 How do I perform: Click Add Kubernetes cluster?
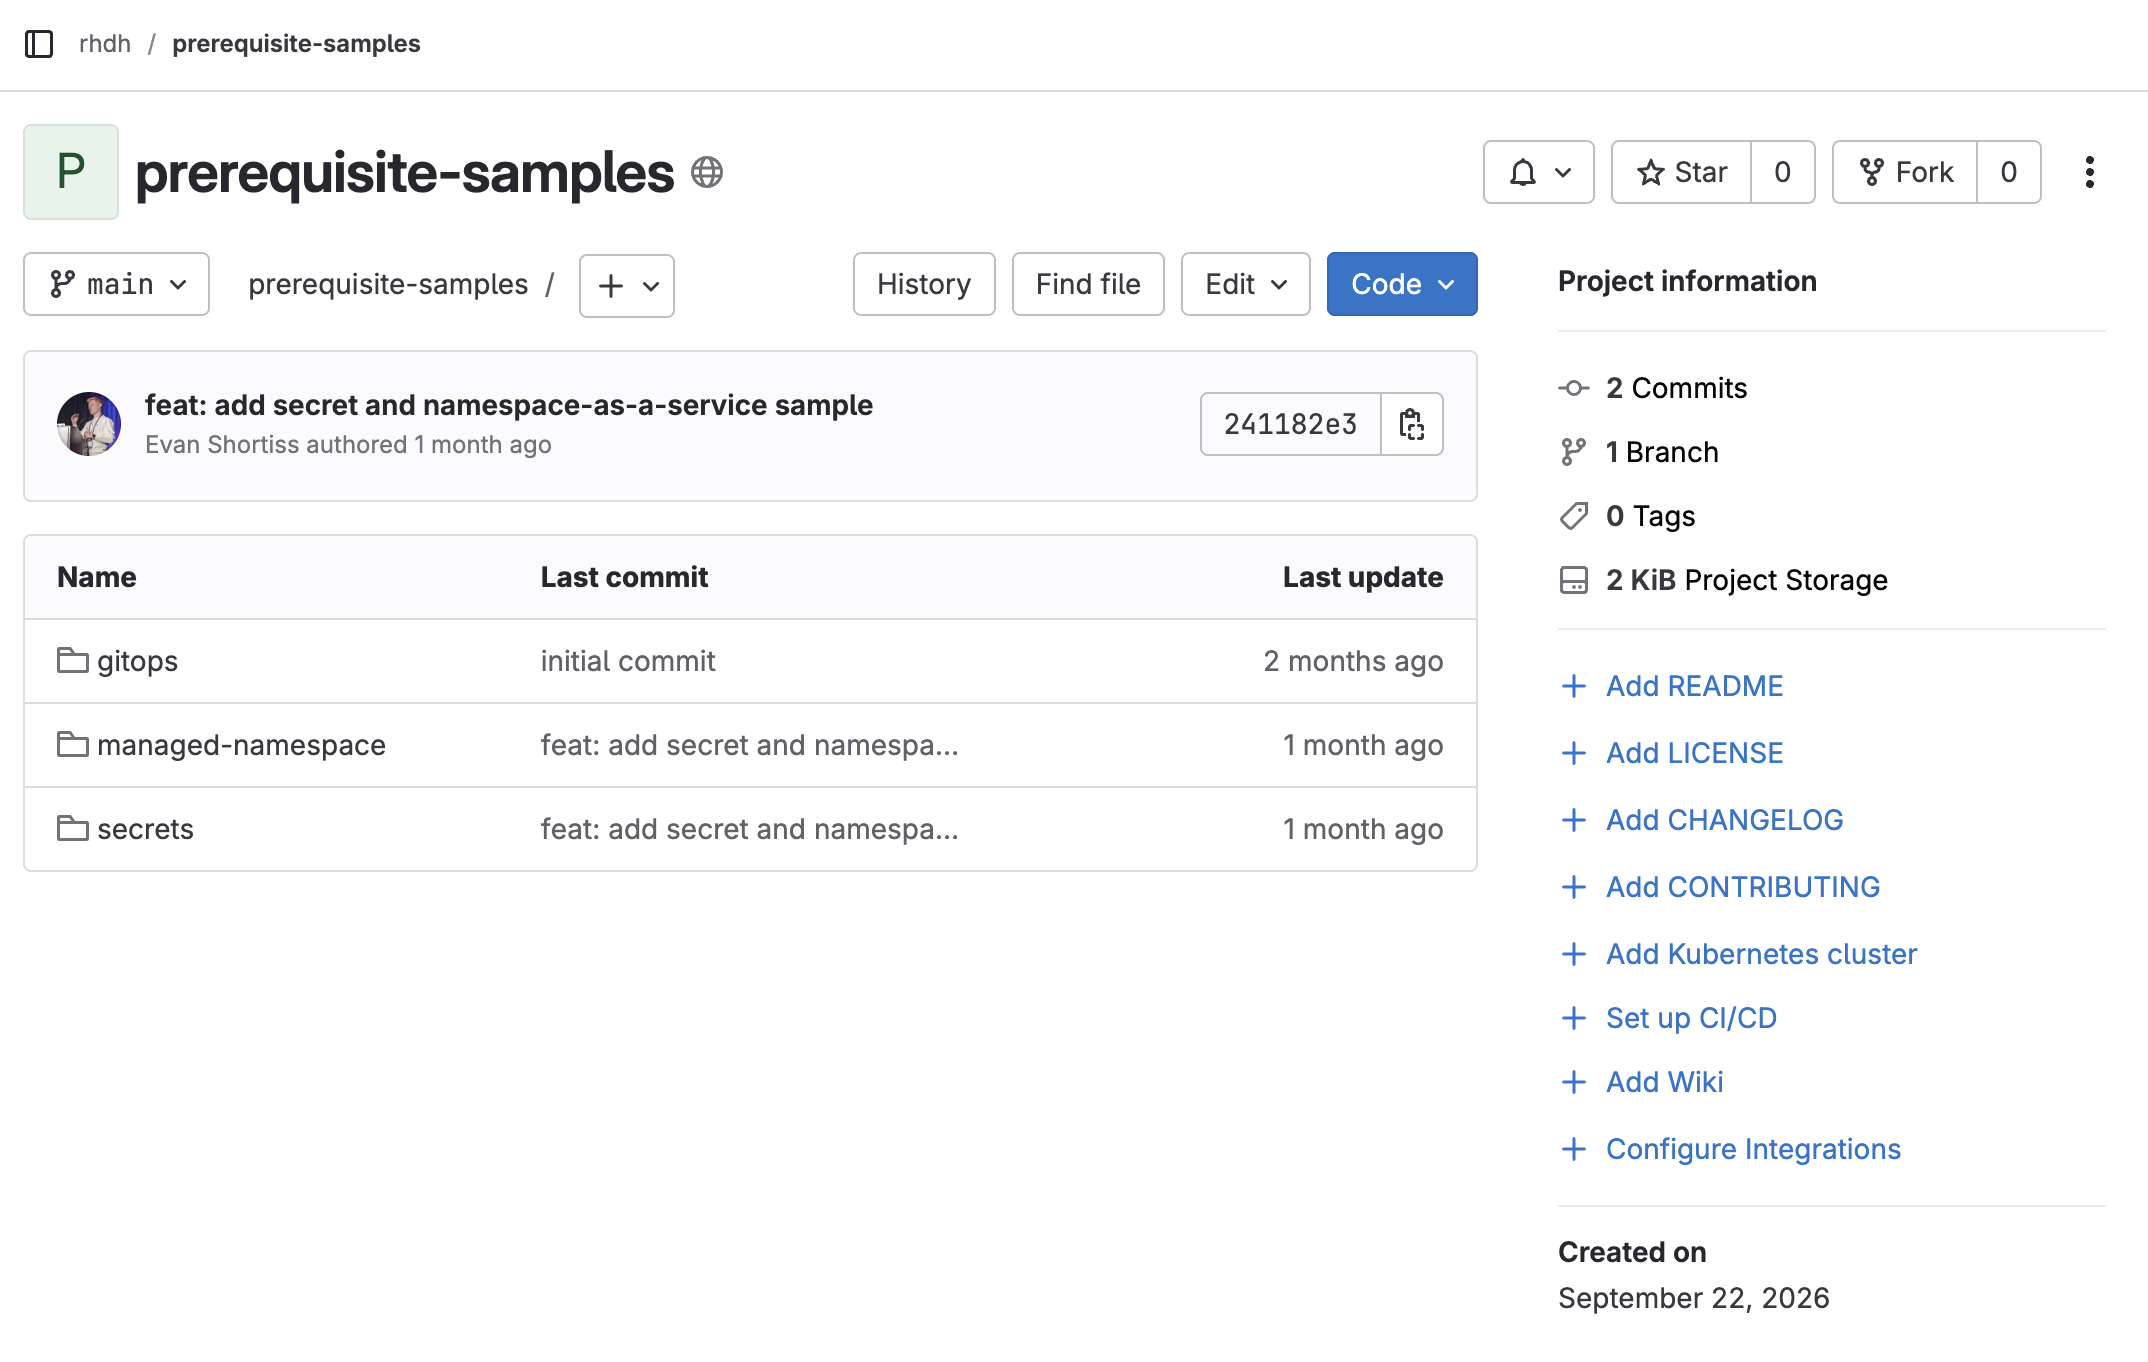[1761, 954]
